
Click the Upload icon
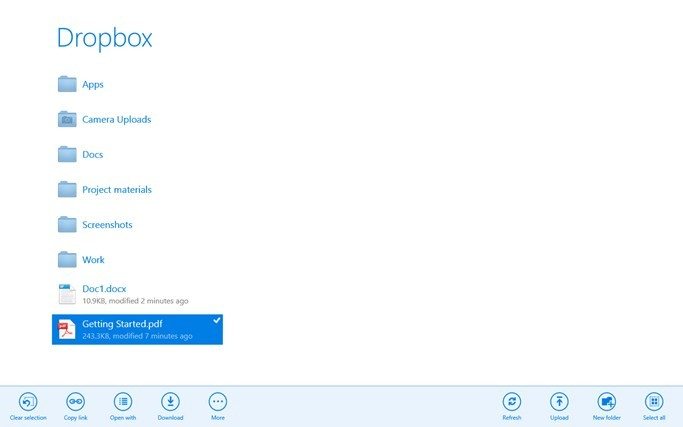[x=559, y=401]
